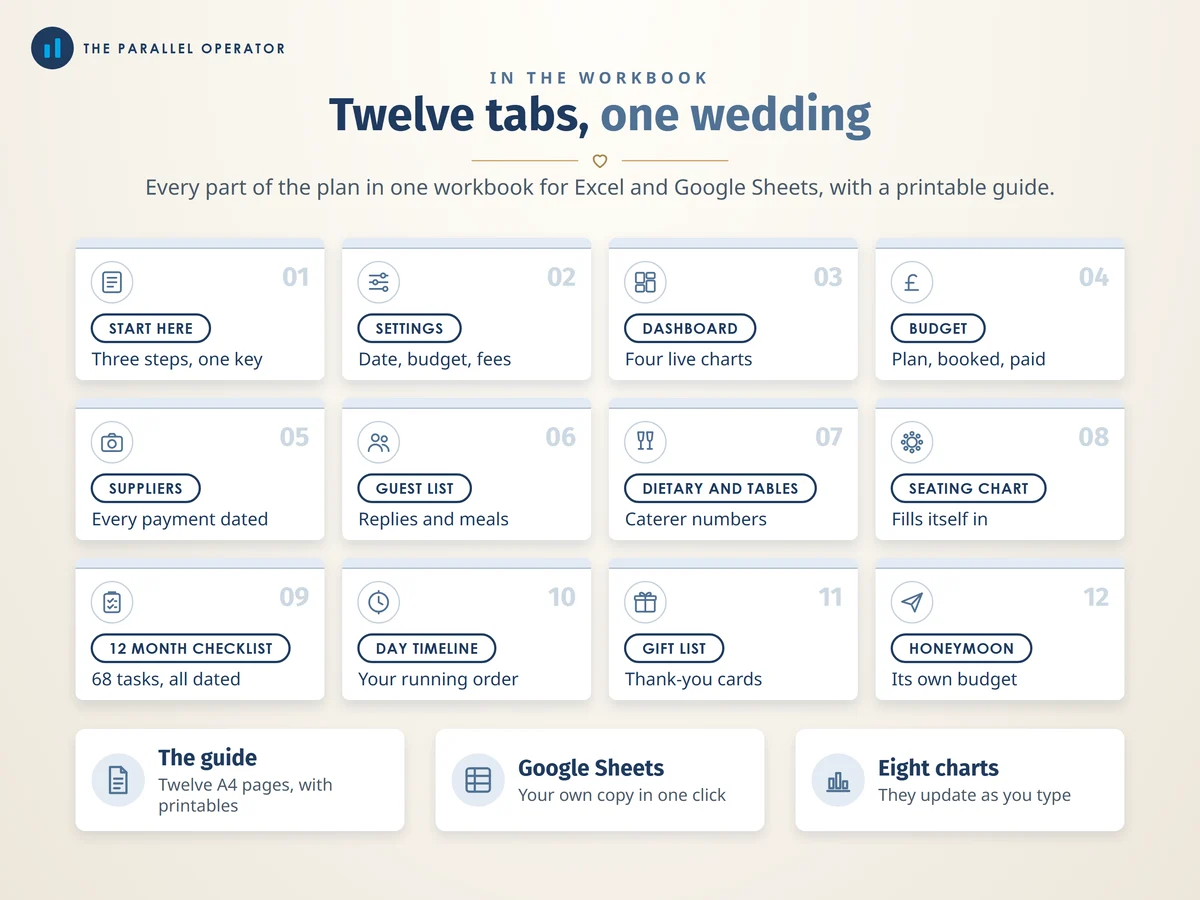Click the round table icon on Seating Chart card
The width and height of the screenshot is (1200, 900).
911,442
